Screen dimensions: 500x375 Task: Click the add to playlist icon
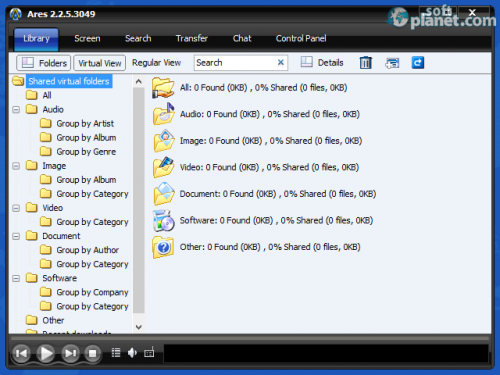392,63
